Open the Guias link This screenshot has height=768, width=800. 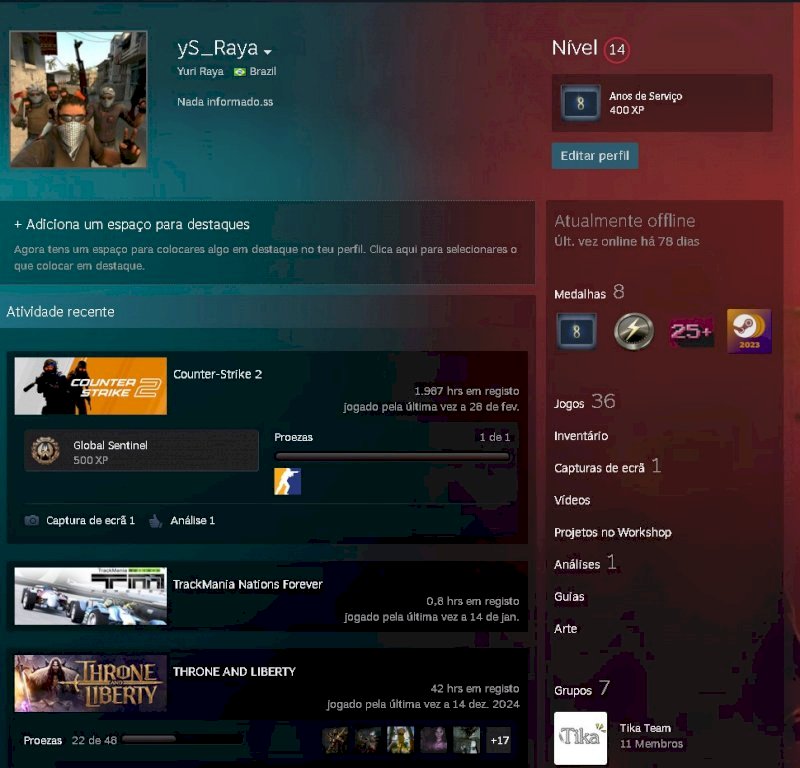569,597
